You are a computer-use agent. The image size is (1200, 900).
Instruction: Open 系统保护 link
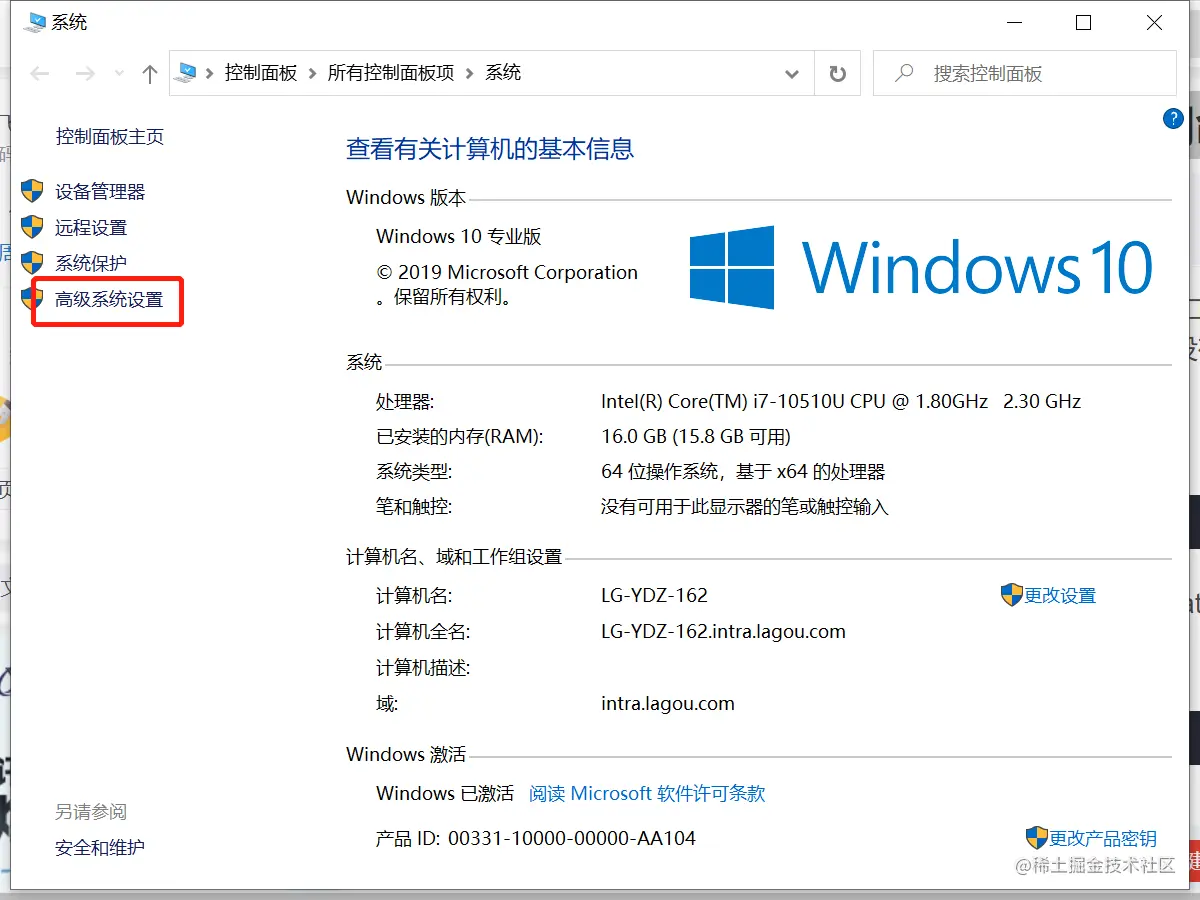[x=91, y=263]
